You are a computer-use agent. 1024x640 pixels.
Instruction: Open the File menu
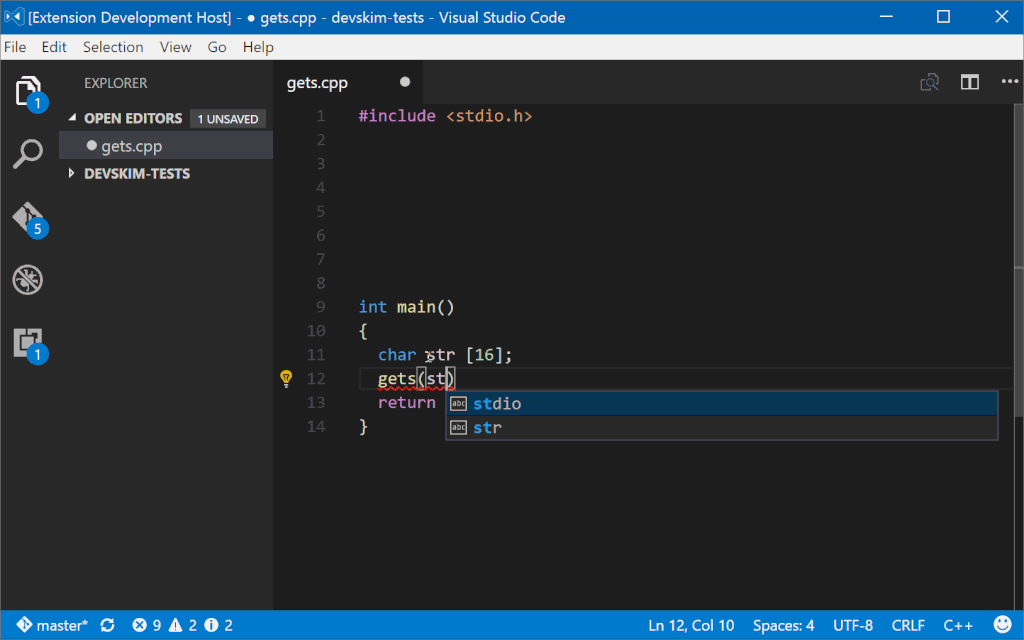(x=15, y=47)
